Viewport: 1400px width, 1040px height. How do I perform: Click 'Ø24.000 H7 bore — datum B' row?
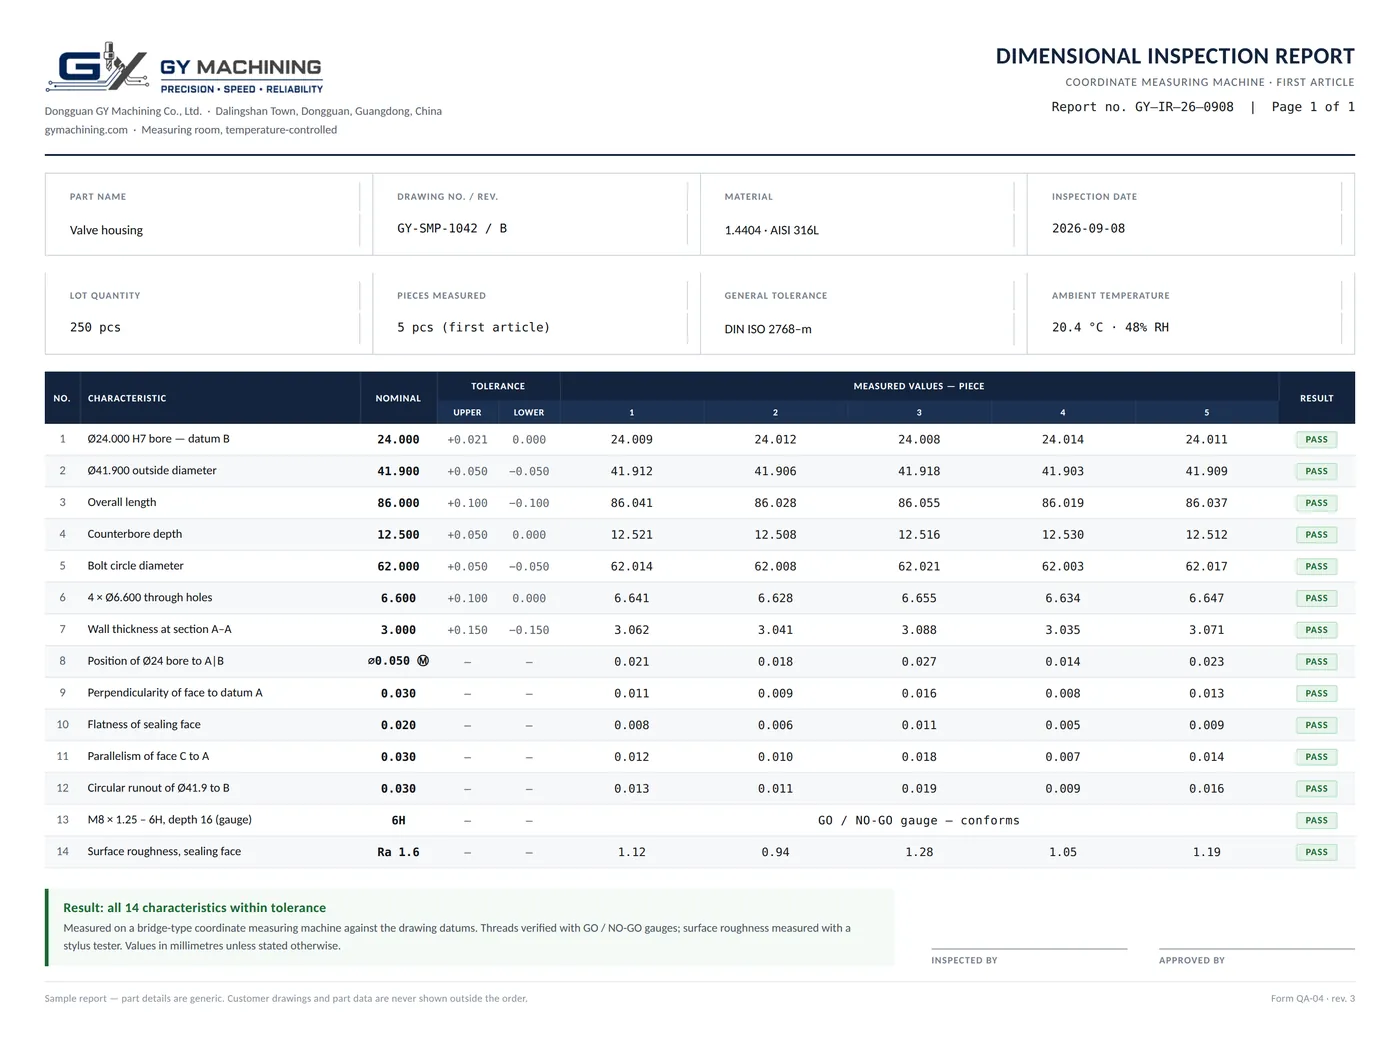pos(700,439)
